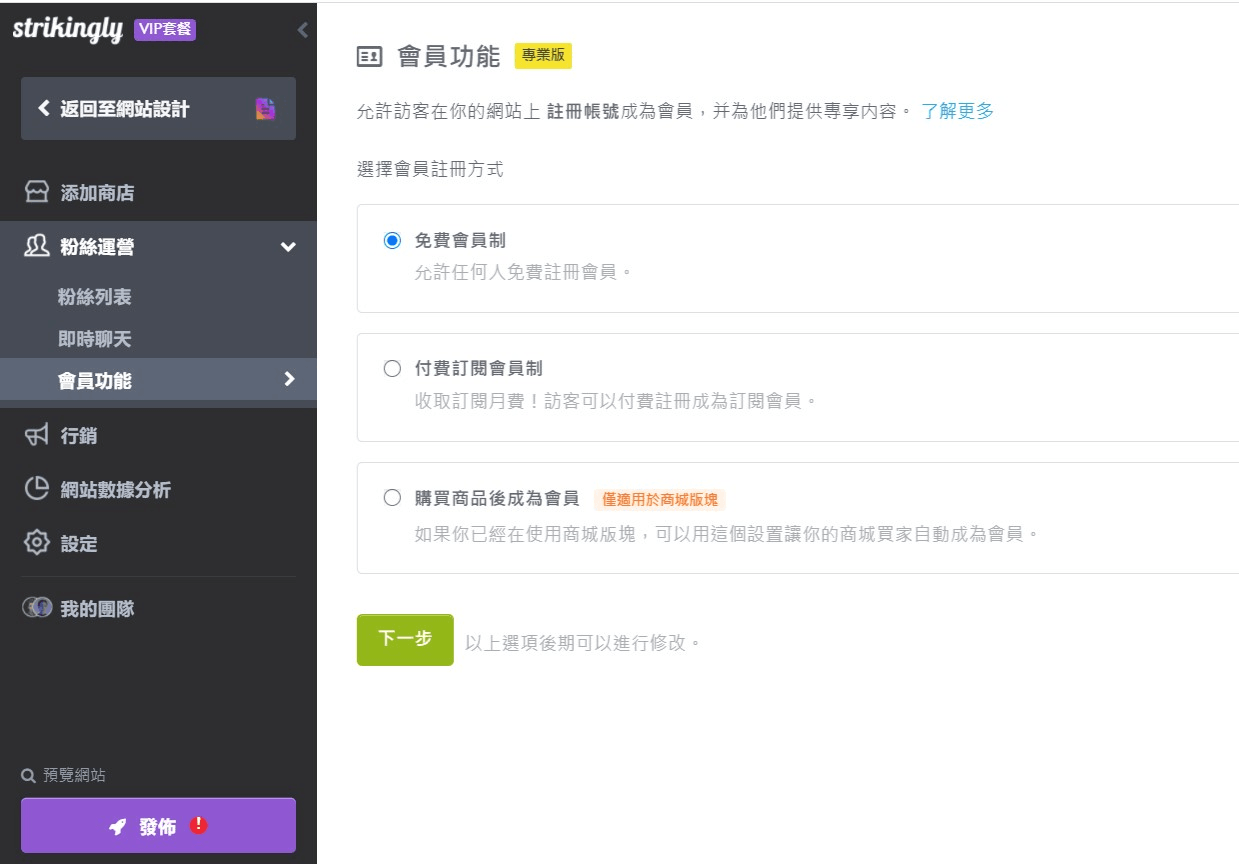Select the 行銷 megaphone icon
This screenshot has height=864, width=1239.
click(36, 435)
